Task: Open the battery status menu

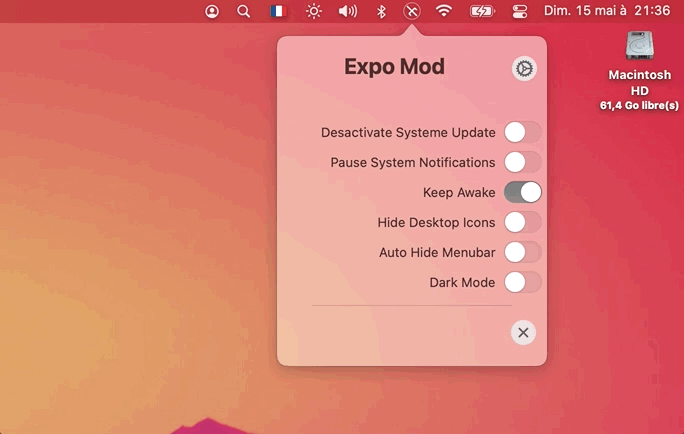Action: pyautogui.click(x=482, y=11)
